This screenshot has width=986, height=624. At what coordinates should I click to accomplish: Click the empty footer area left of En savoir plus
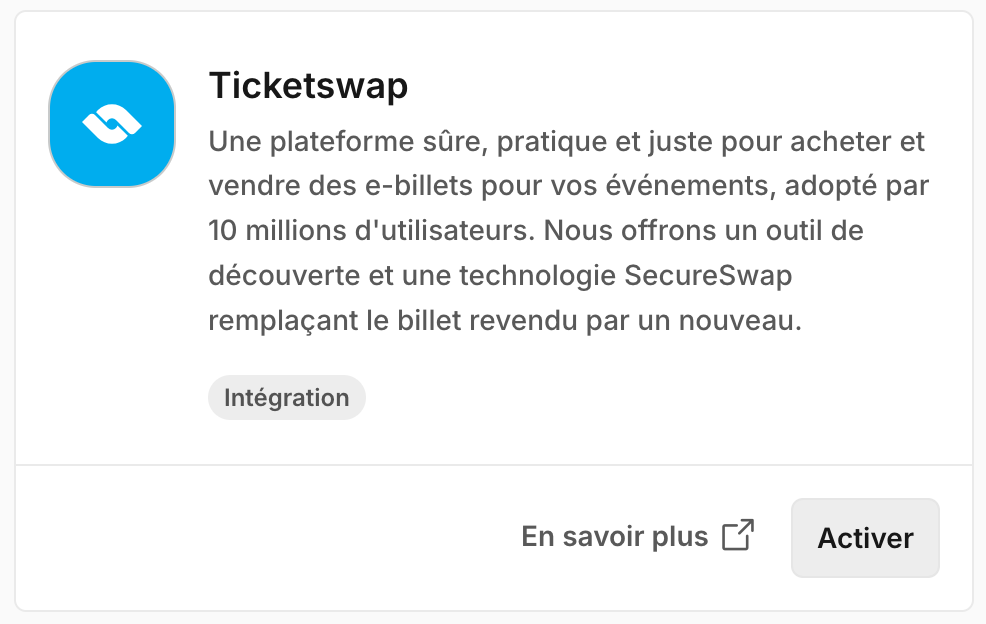(x=264, y=538)
